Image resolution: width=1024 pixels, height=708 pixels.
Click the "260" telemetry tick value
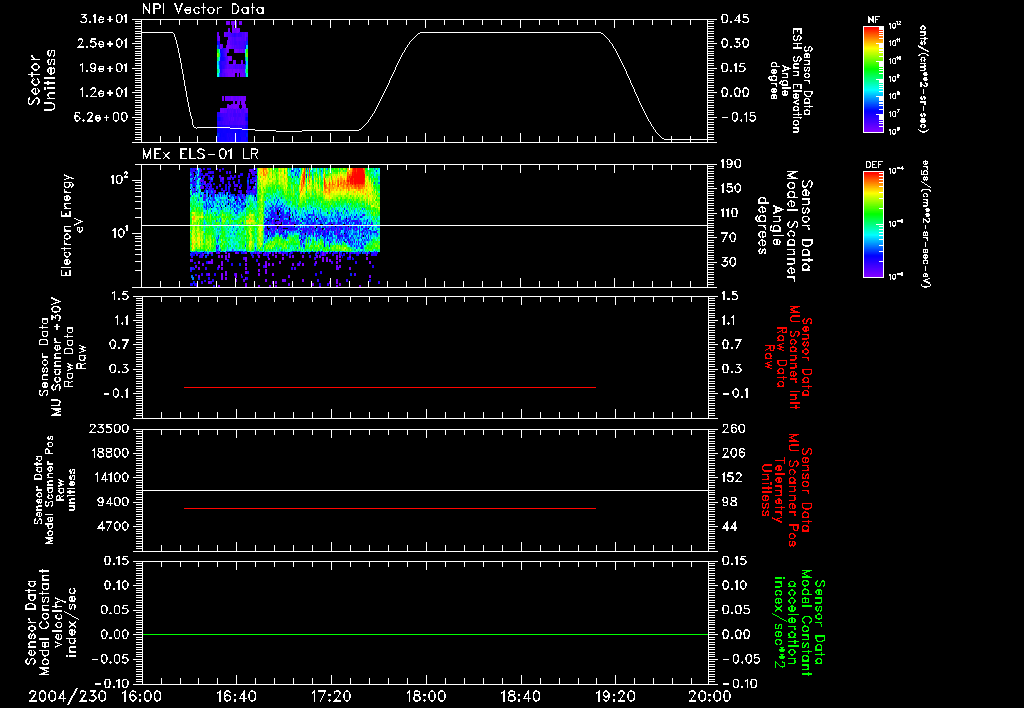(x=731, y=428)
